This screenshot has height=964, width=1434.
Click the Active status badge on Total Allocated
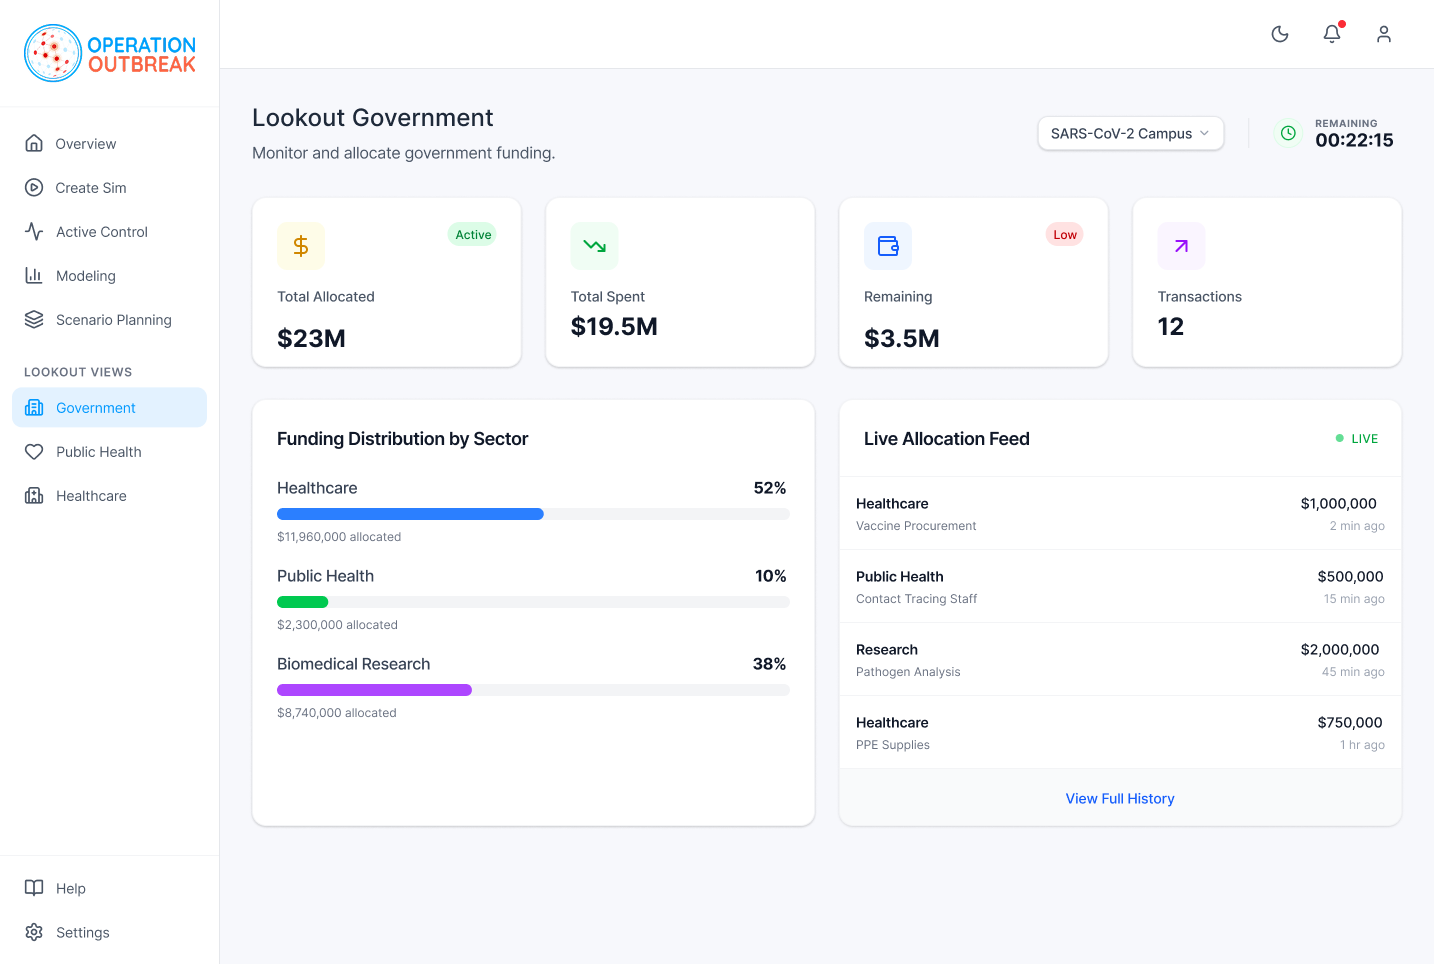472,234
